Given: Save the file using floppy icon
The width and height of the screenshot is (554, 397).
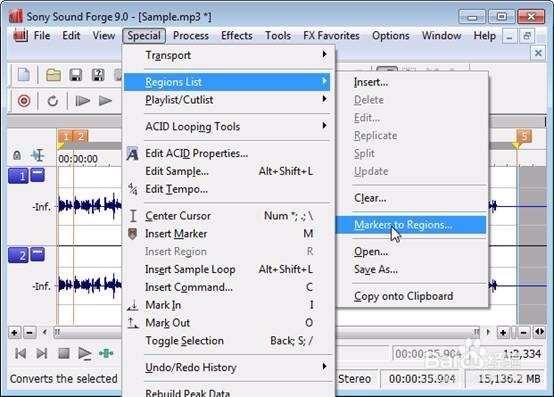Looking at the screenshot, I should coord(76,75).
